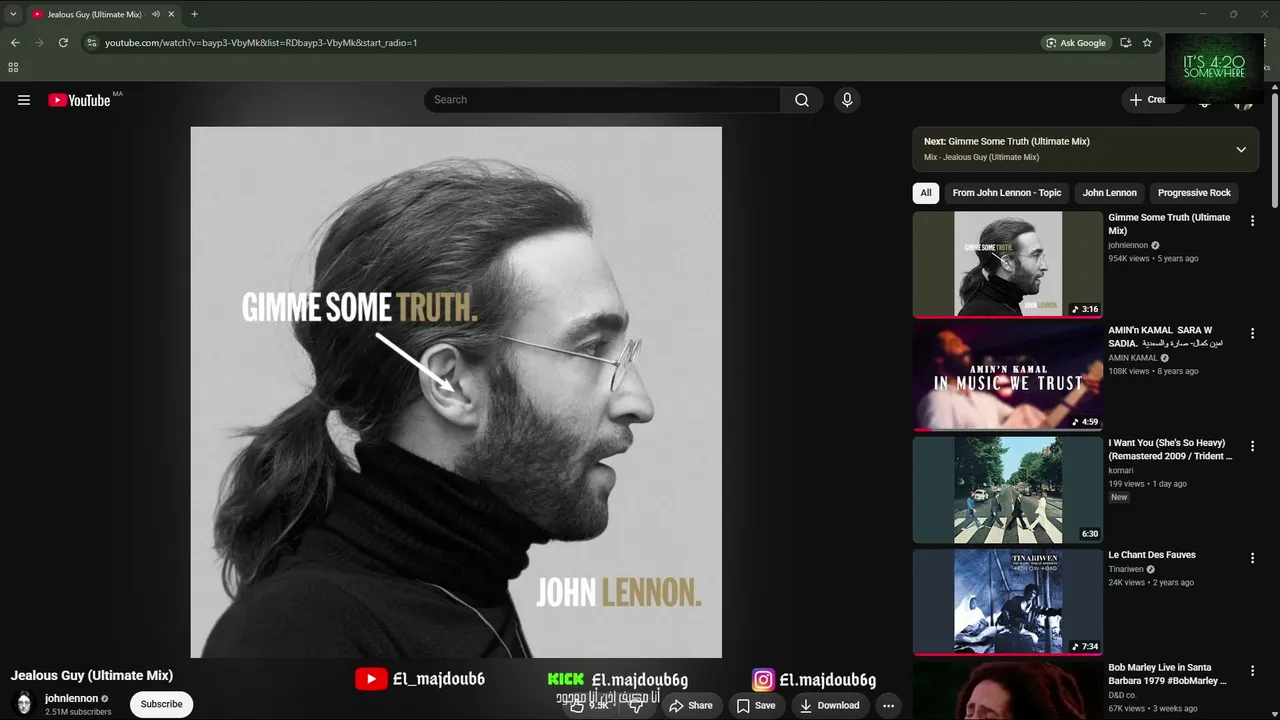Image resolution: width=1280 pixels, height=720 pixels.
Task: Click the magnifier search button
Action: (802, 100)
